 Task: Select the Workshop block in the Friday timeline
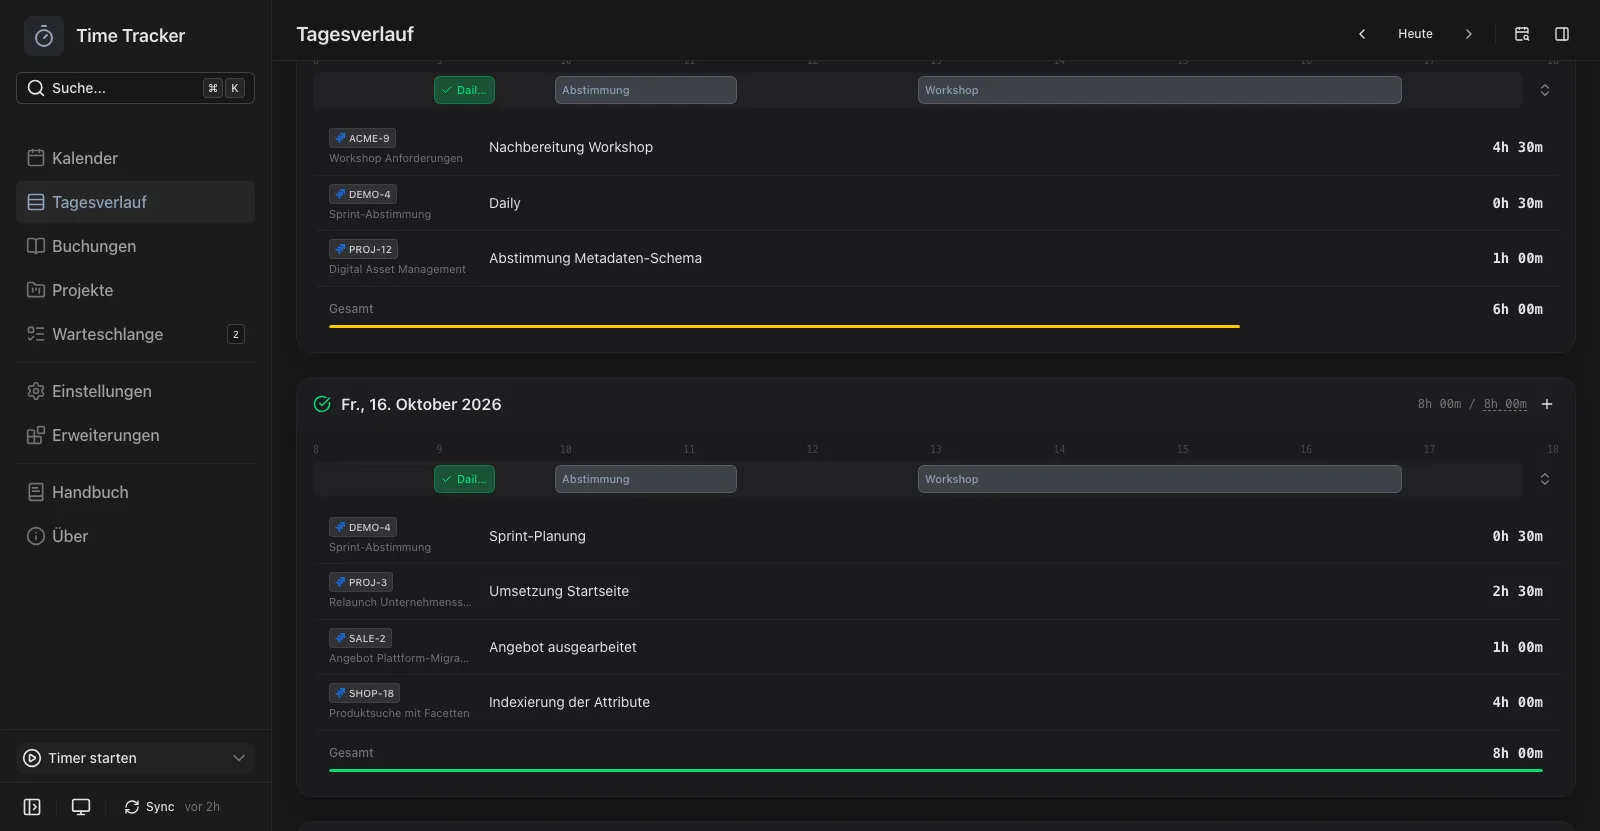[x=1160, y=479]
